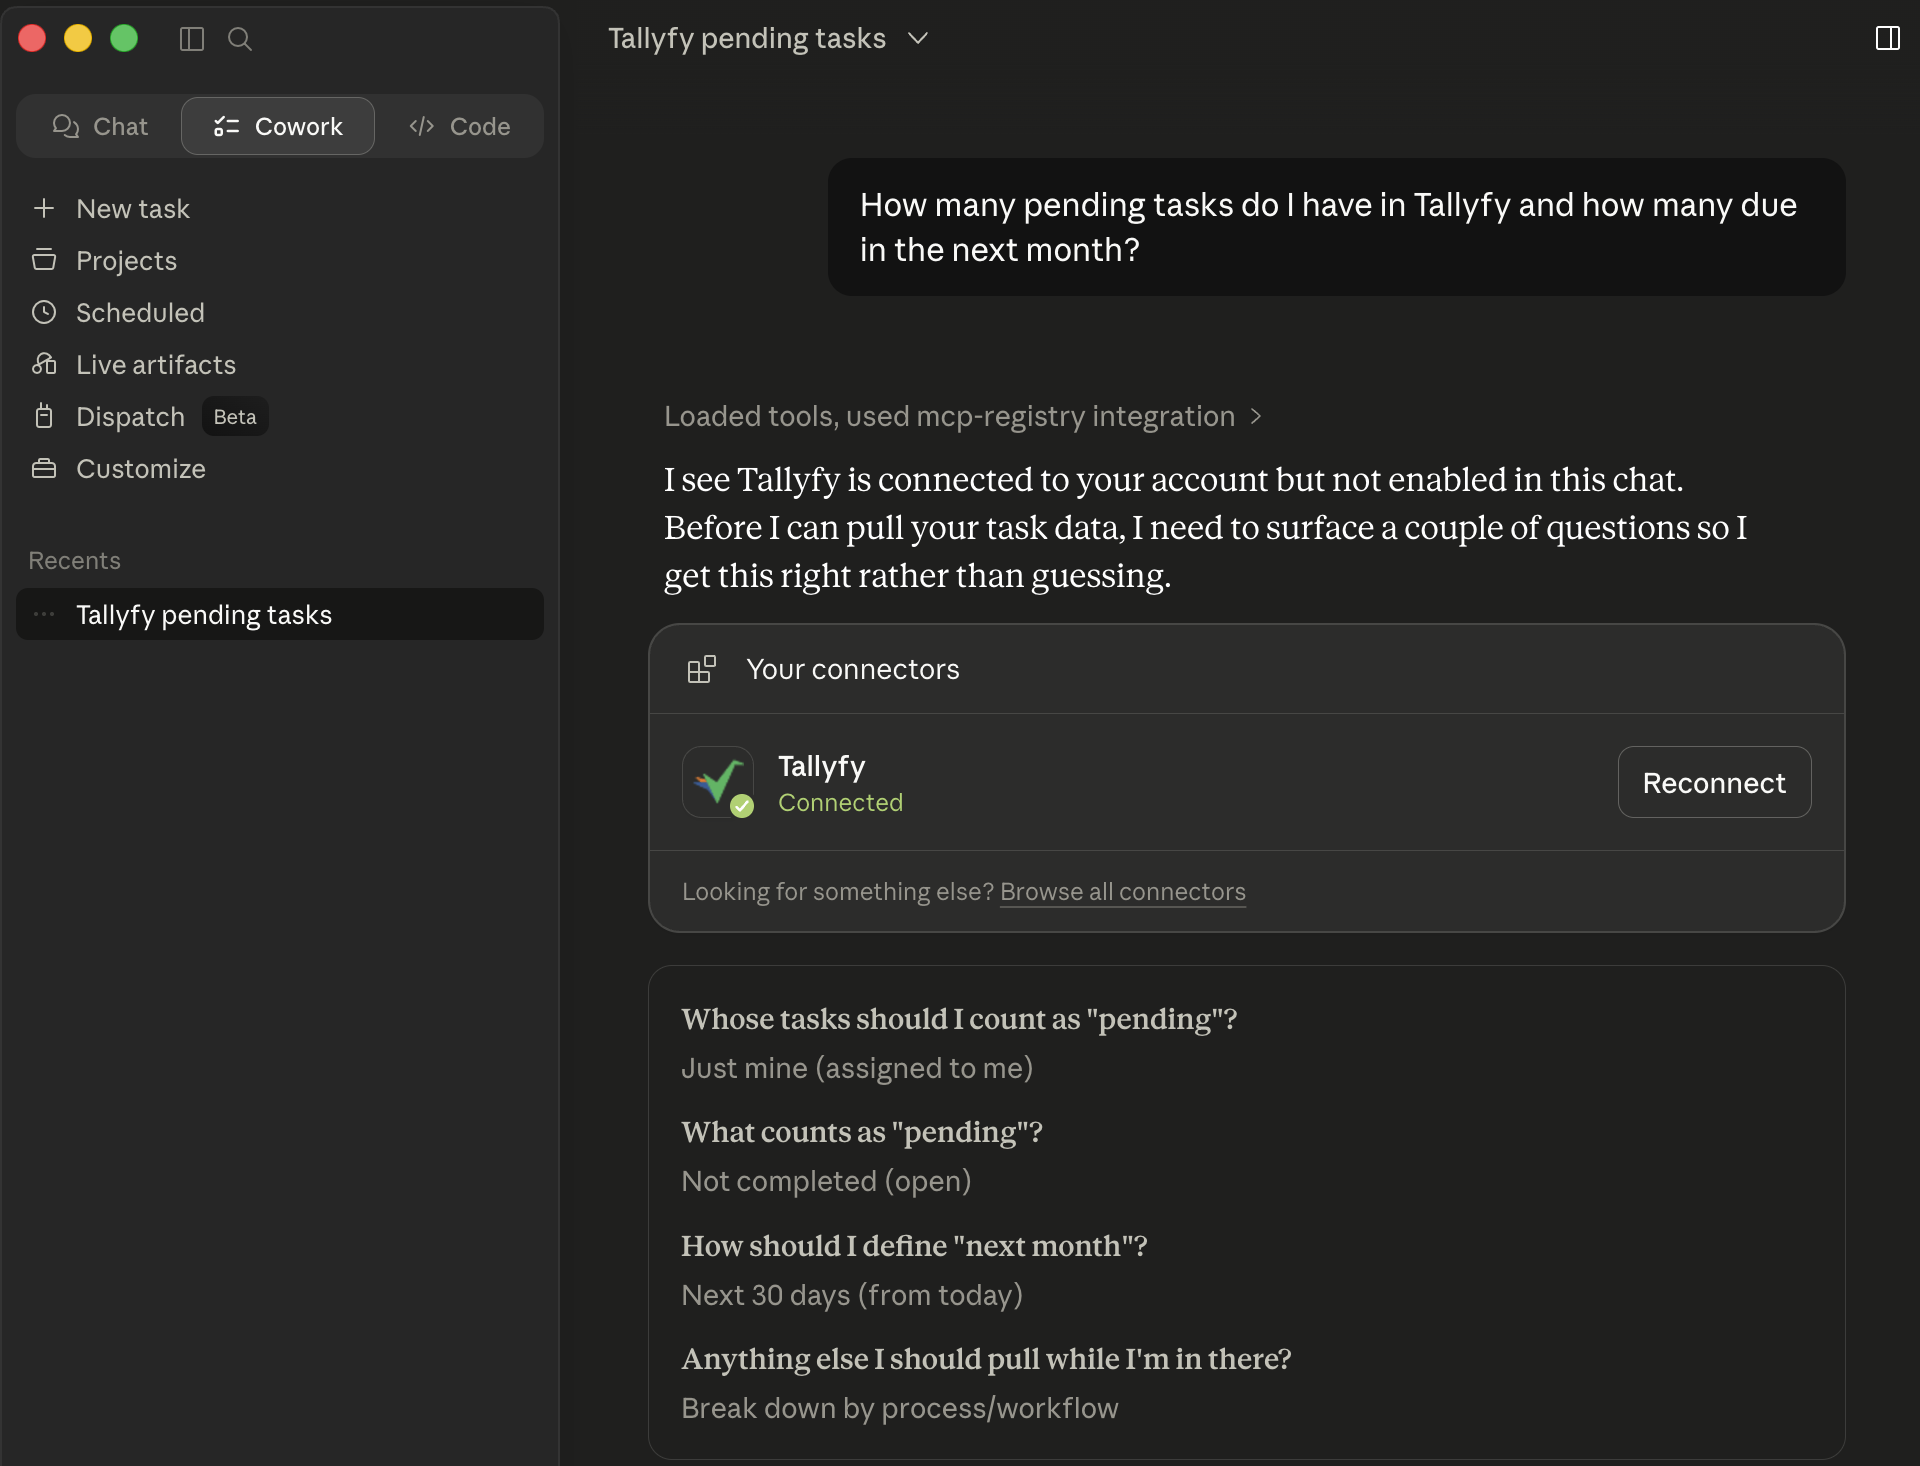The width and height of the screenshot is (1920, 1466).
Task: Open the Scheduled section
Action: [x=140, y=312]
